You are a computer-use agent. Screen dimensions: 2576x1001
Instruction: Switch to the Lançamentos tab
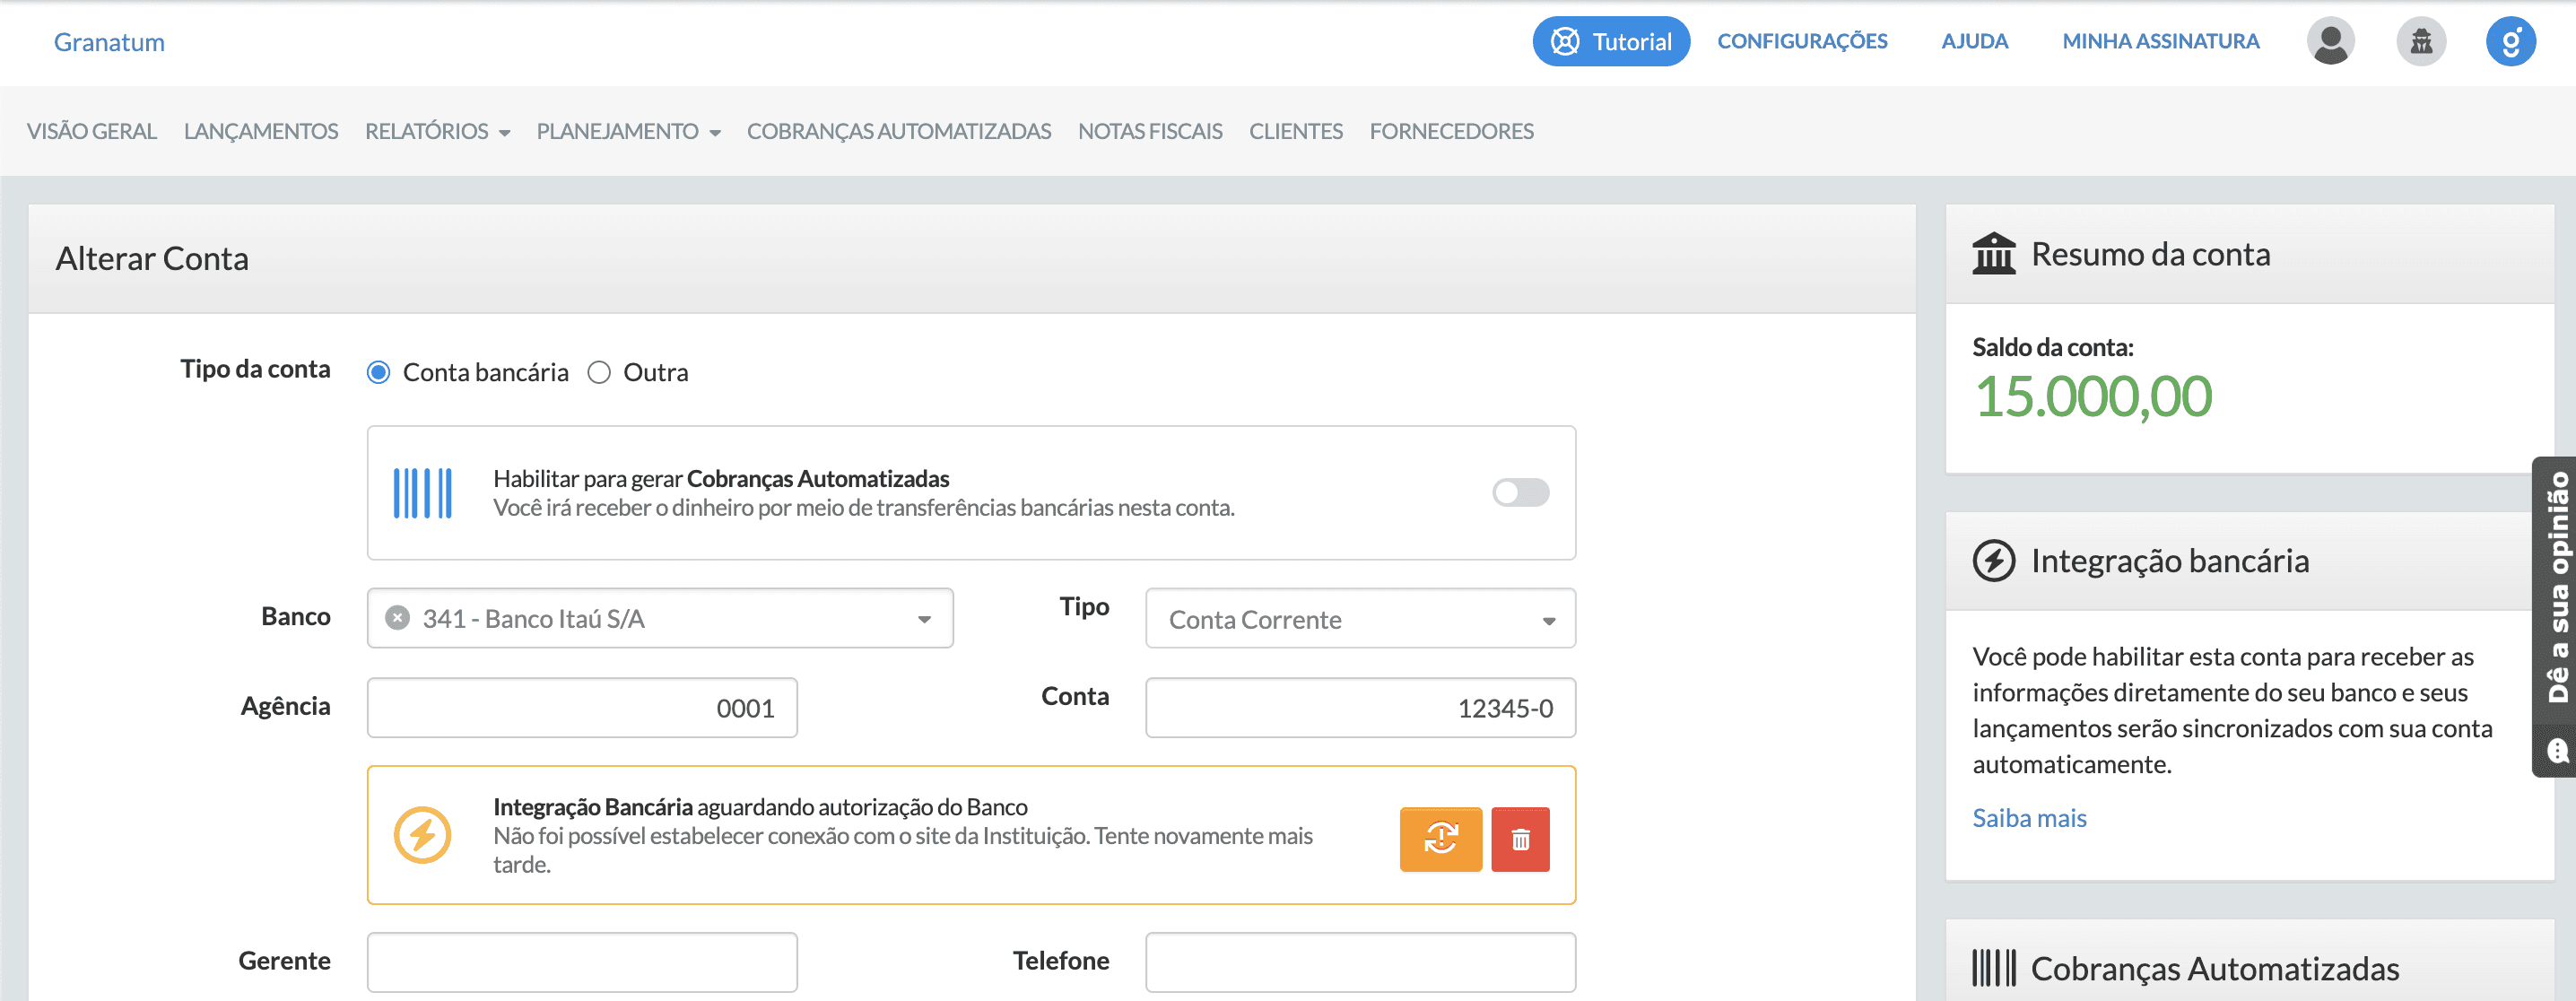point(260,131)
